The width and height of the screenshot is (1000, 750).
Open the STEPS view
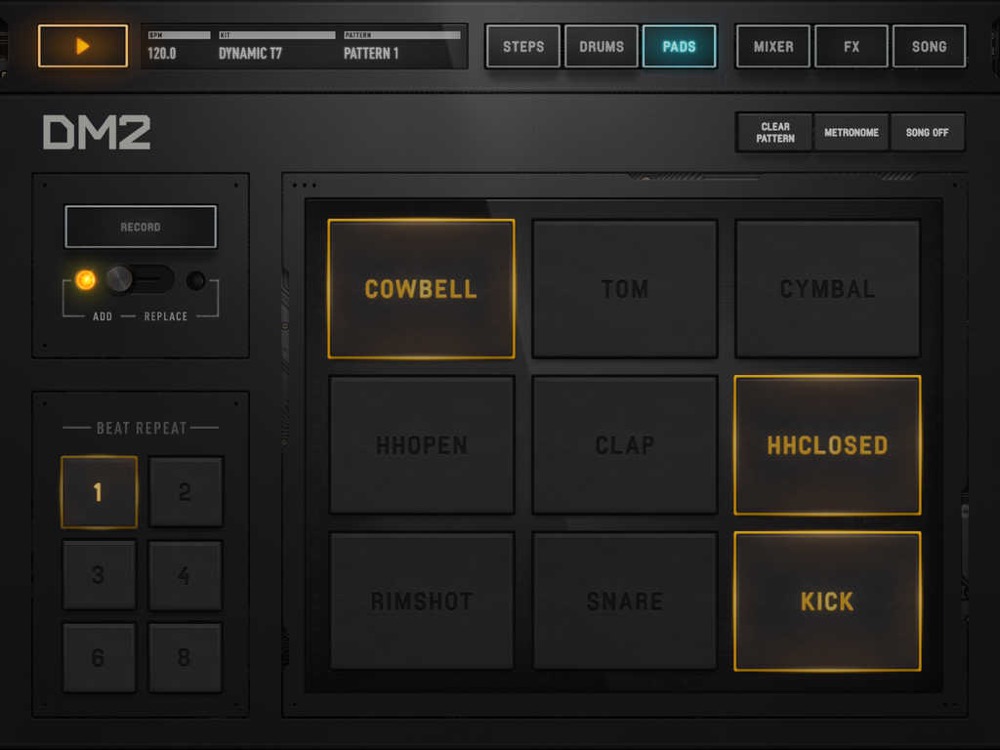click(522, 45)
